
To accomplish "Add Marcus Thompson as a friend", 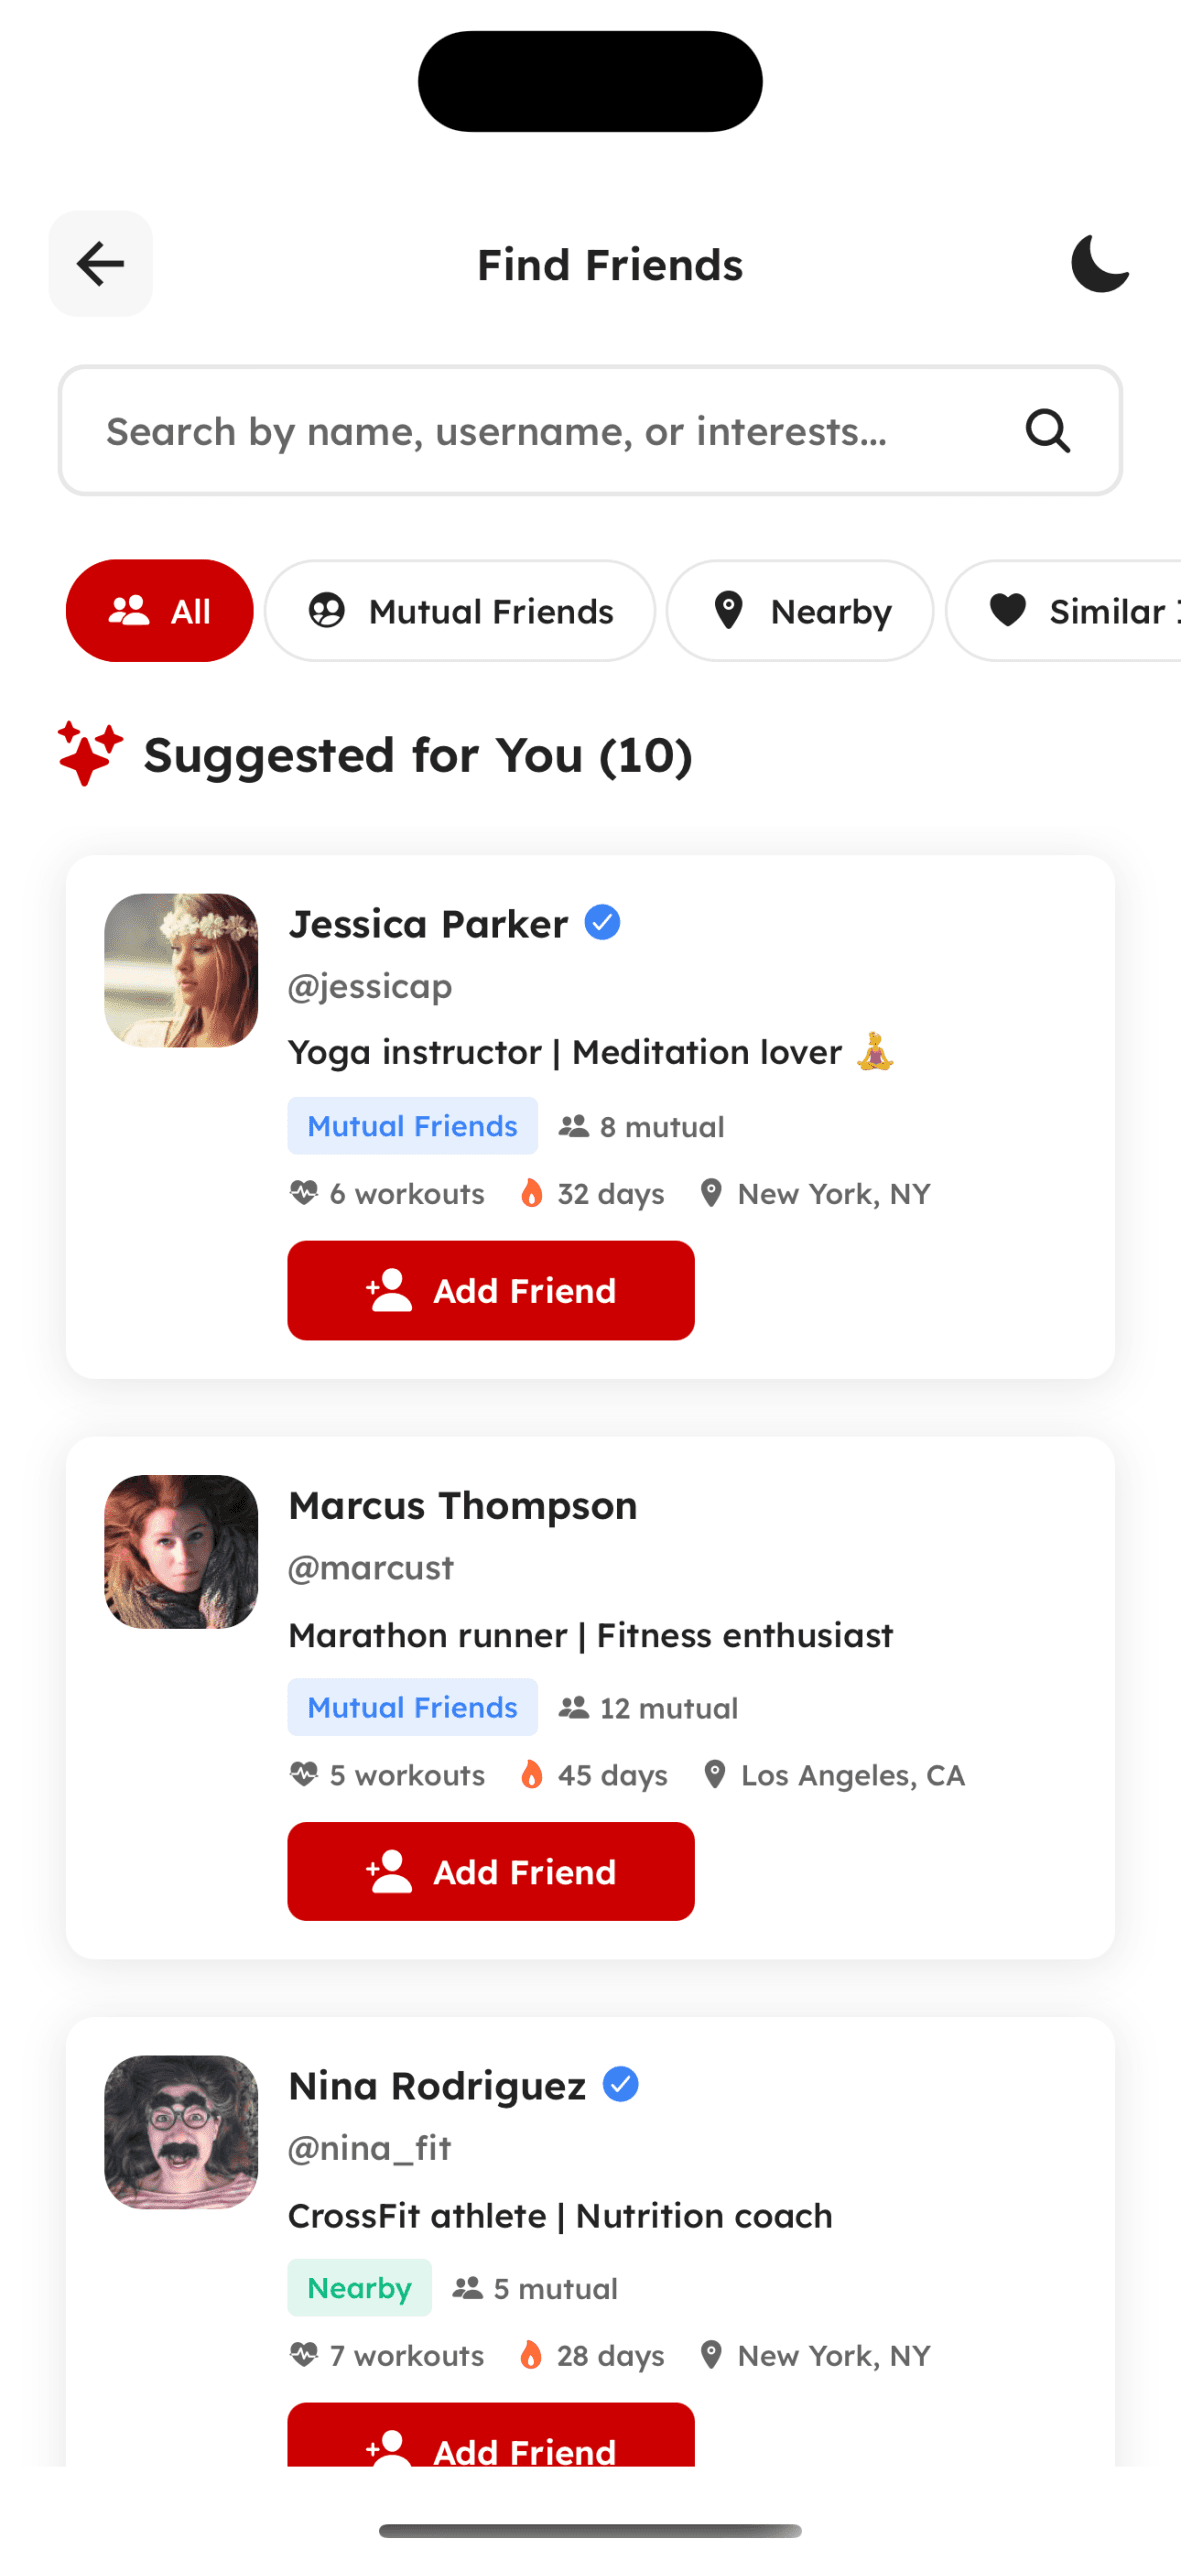I will click(x=491, y=1871).
